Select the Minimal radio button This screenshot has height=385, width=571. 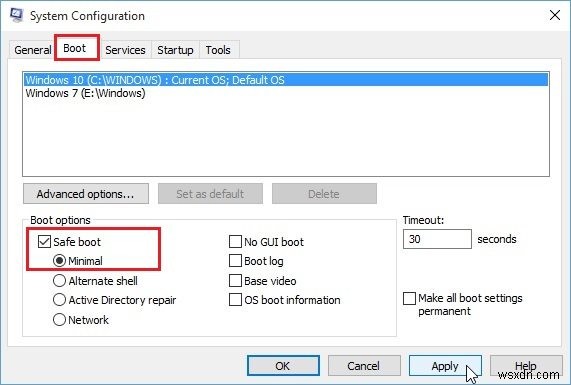[x=59, y=261]
